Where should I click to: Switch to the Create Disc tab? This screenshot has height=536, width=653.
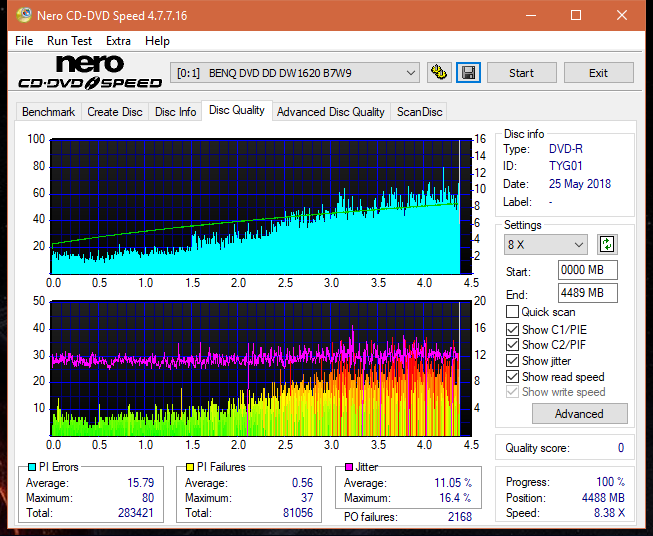point(115,112)
